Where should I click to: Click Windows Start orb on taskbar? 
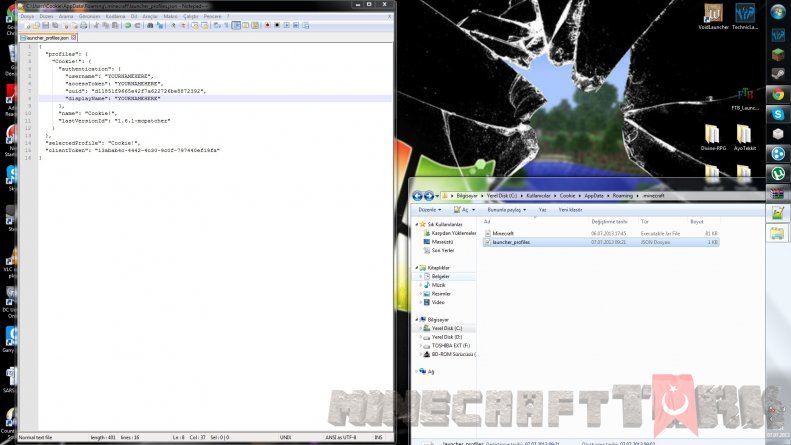click(x=778, y=12)
